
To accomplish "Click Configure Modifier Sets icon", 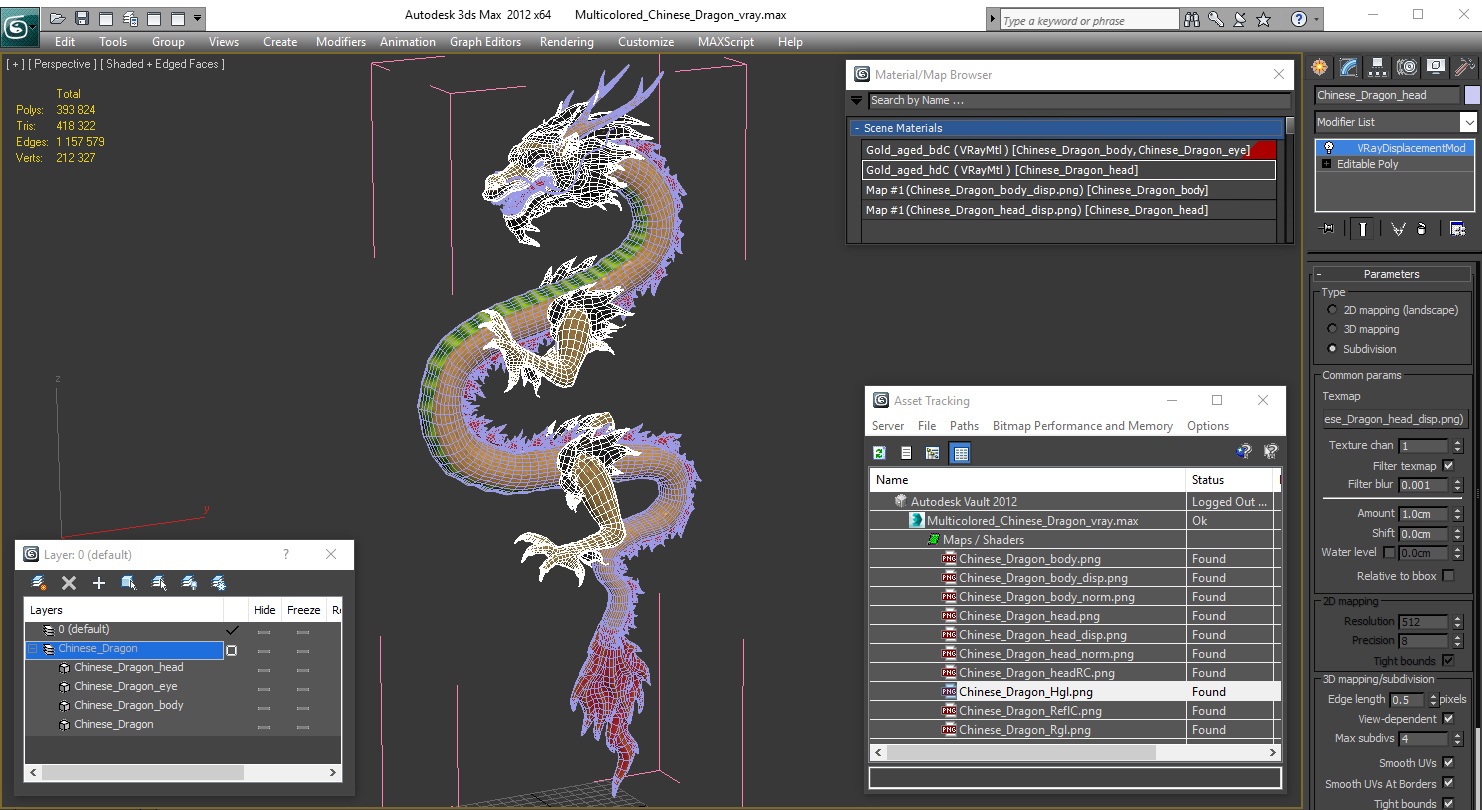I will 1457,229.
